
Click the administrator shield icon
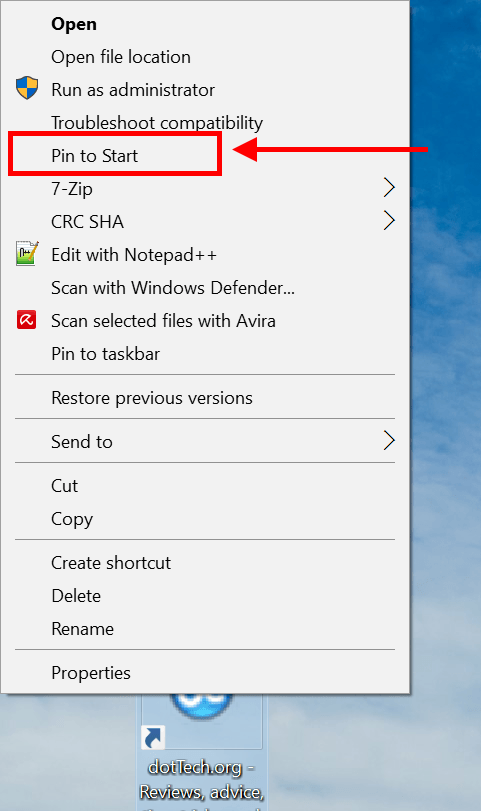(27, 88)
